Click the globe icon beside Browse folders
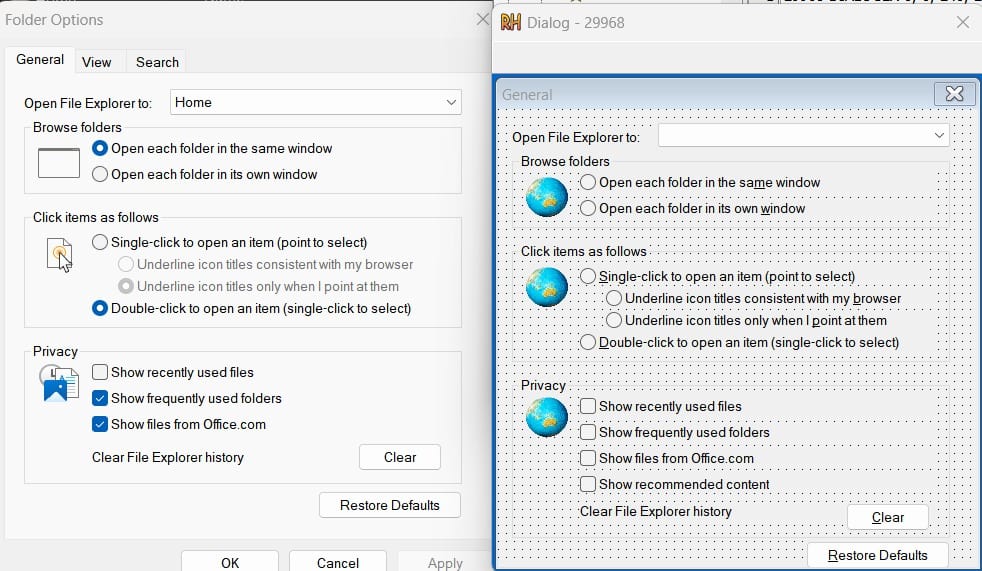Screen dimensions: 982x571 pyautogui.click(x=546, y=196)
